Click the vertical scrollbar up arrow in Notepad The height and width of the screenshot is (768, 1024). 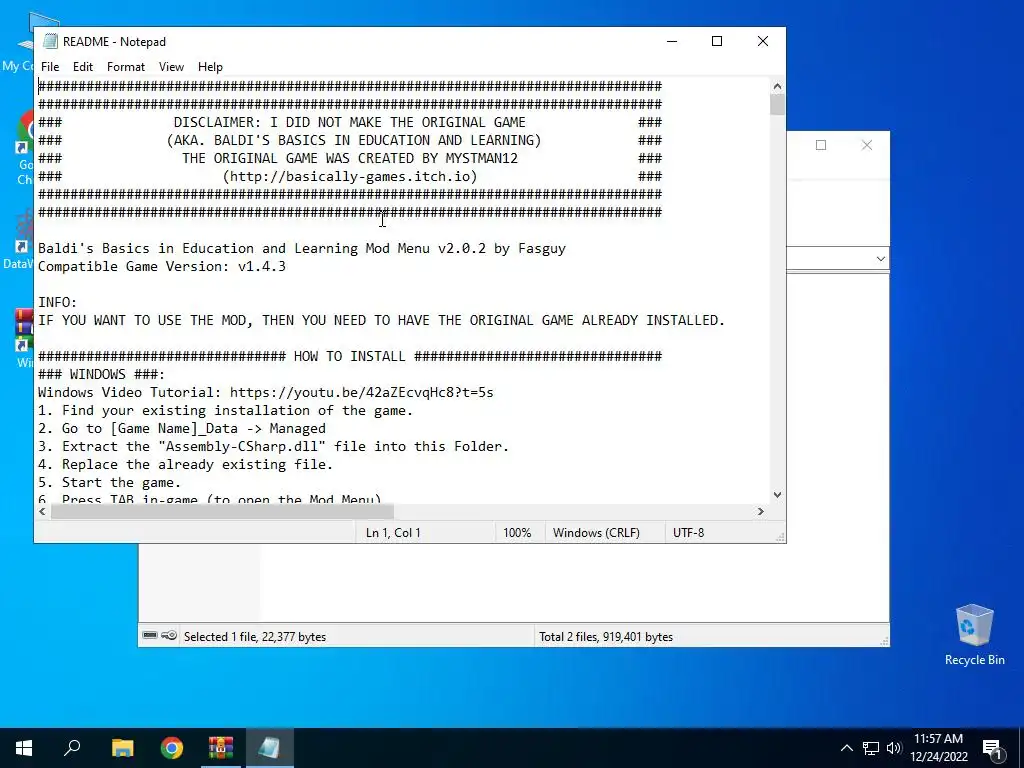point(777,86)
